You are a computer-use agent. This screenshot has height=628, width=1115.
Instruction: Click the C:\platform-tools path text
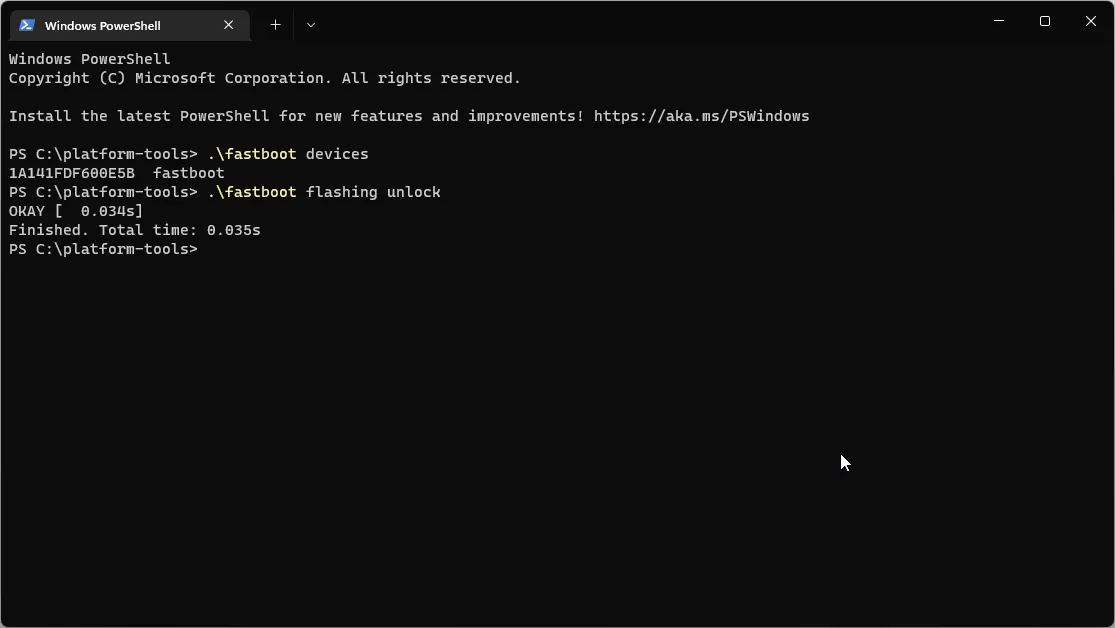pyautogui.click(x=113, y=154)
